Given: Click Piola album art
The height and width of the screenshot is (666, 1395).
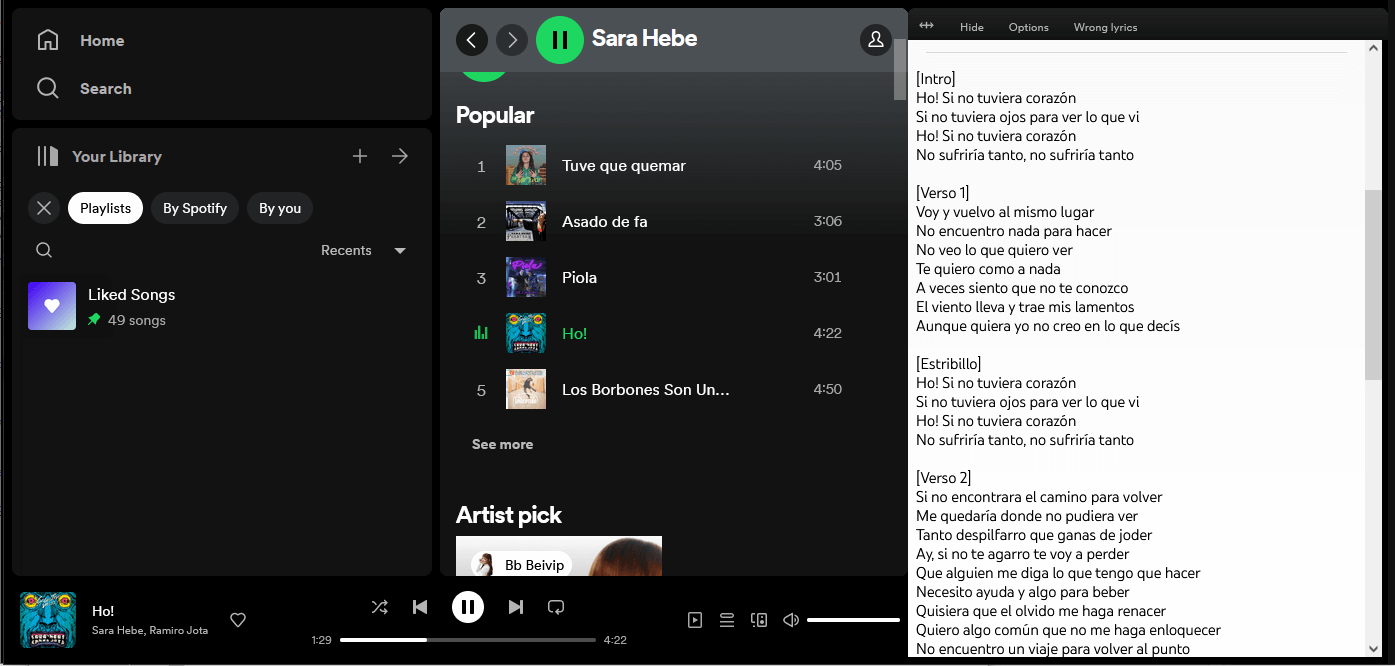Looking at the screenshot, I should coord(526,278).
